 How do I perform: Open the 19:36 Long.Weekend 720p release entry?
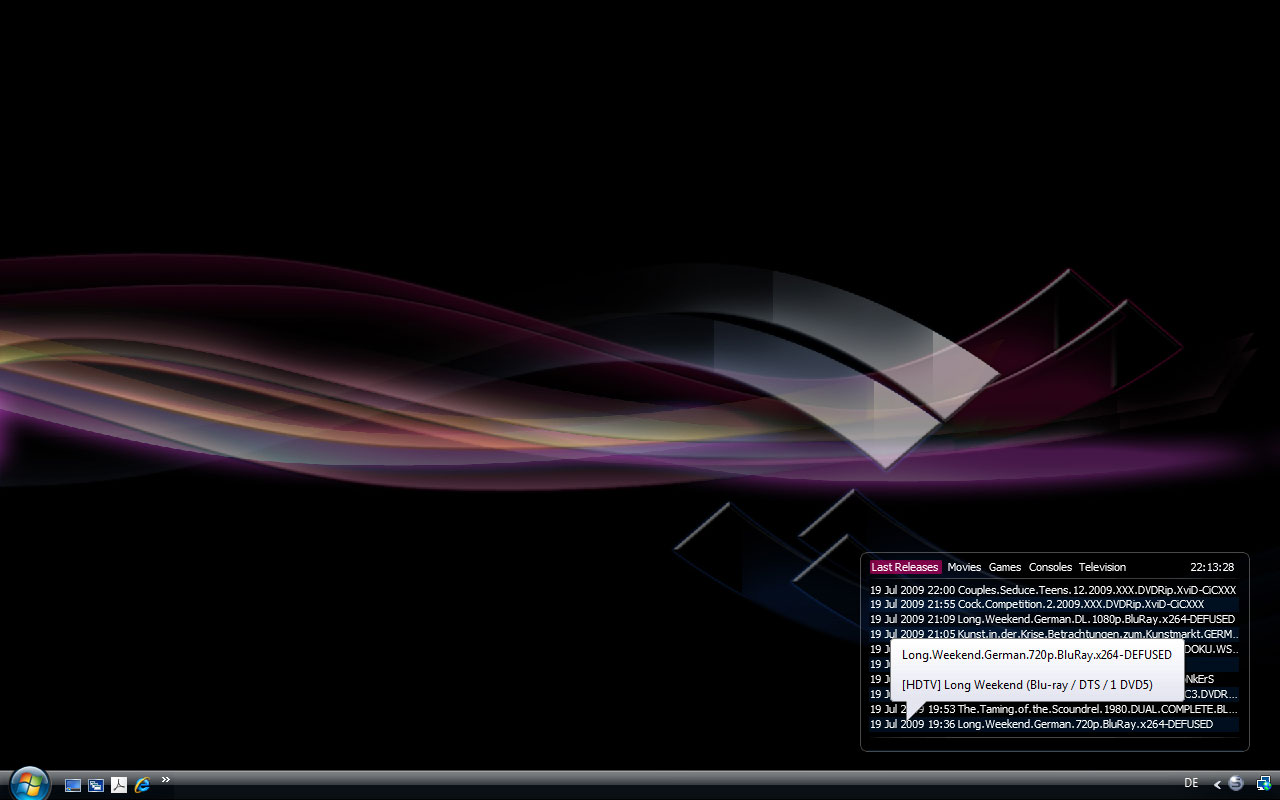coord(1052,724)
